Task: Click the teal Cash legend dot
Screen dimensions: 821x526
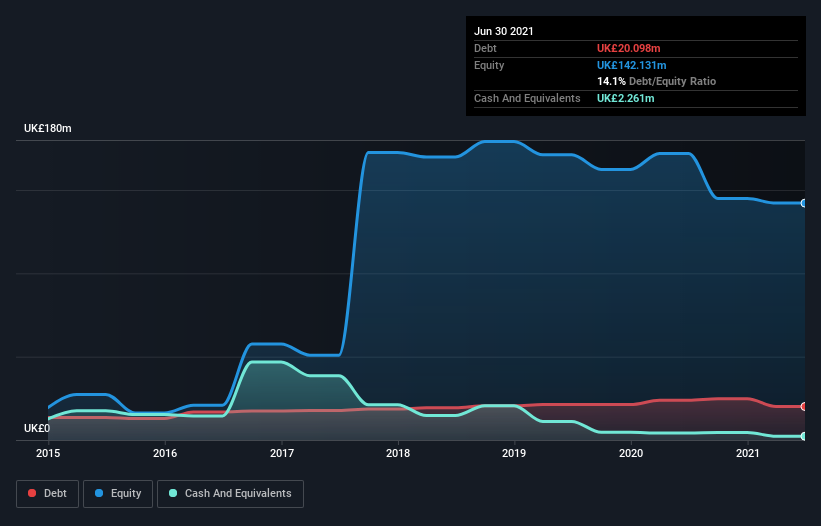Action: click(173, 493)
